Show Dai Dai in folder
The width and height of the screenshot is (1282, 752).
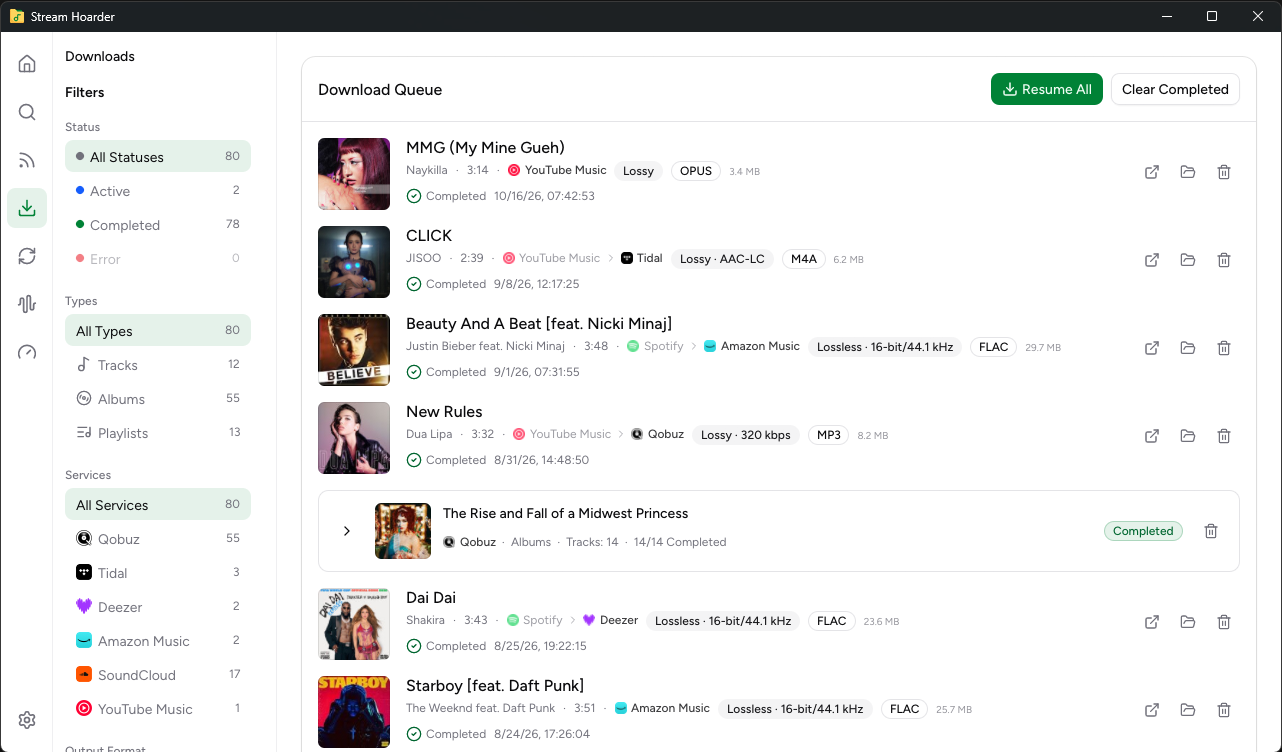[x=1188, y=622]
